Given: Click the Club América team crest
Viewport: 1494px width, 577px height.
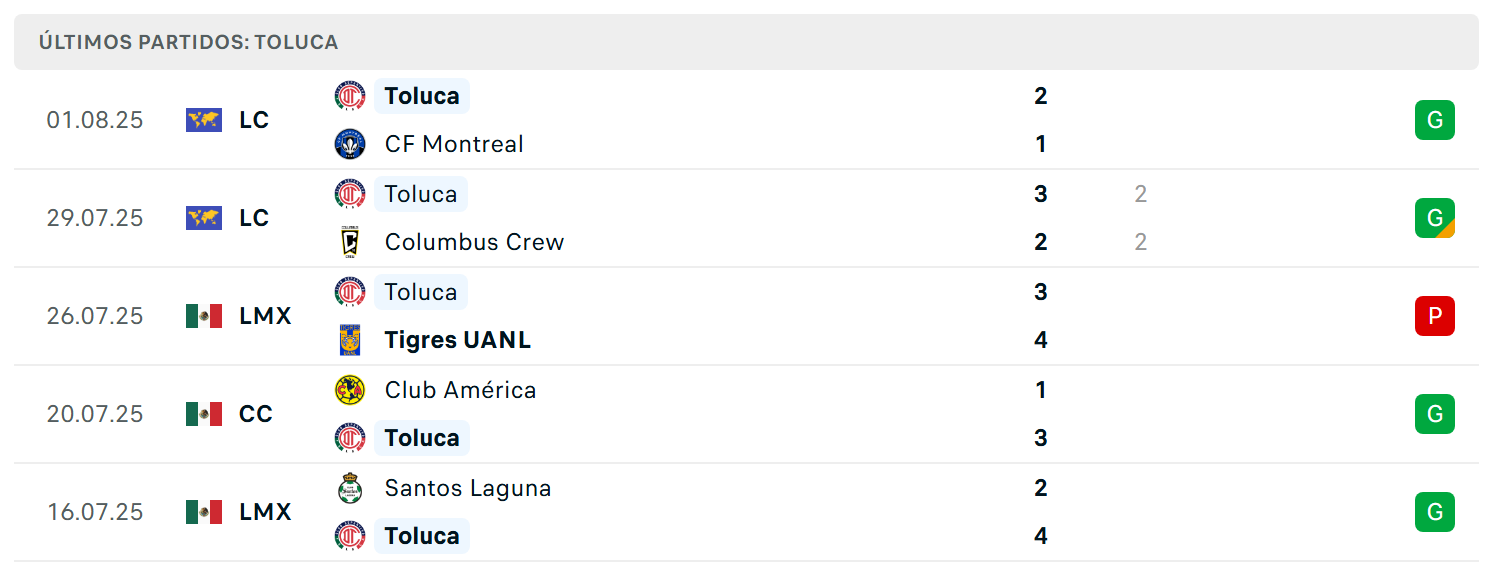Looking at the screenshot, I should [350, 390].
